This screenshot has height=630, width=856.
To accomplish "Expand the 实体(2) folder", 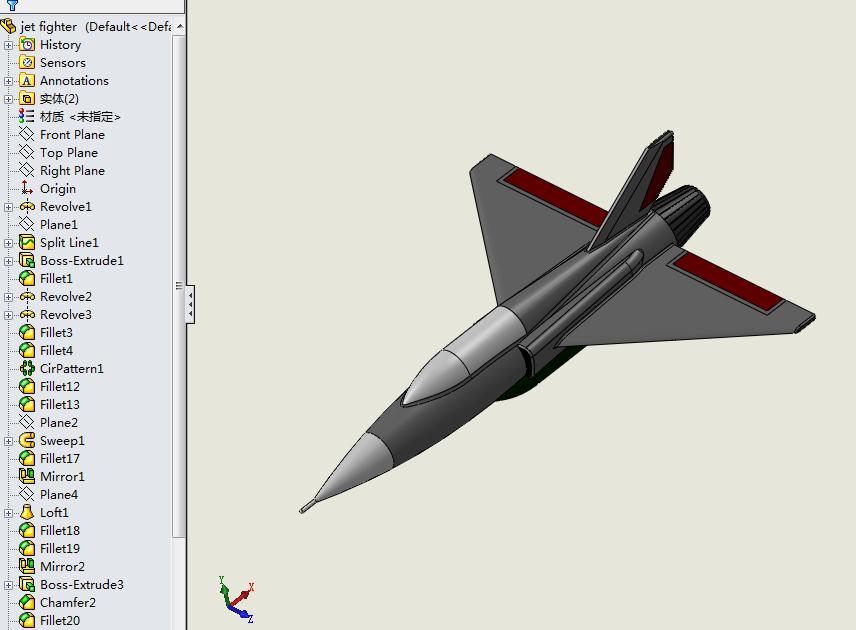I will pyautogui.click(x=8, y=99).
